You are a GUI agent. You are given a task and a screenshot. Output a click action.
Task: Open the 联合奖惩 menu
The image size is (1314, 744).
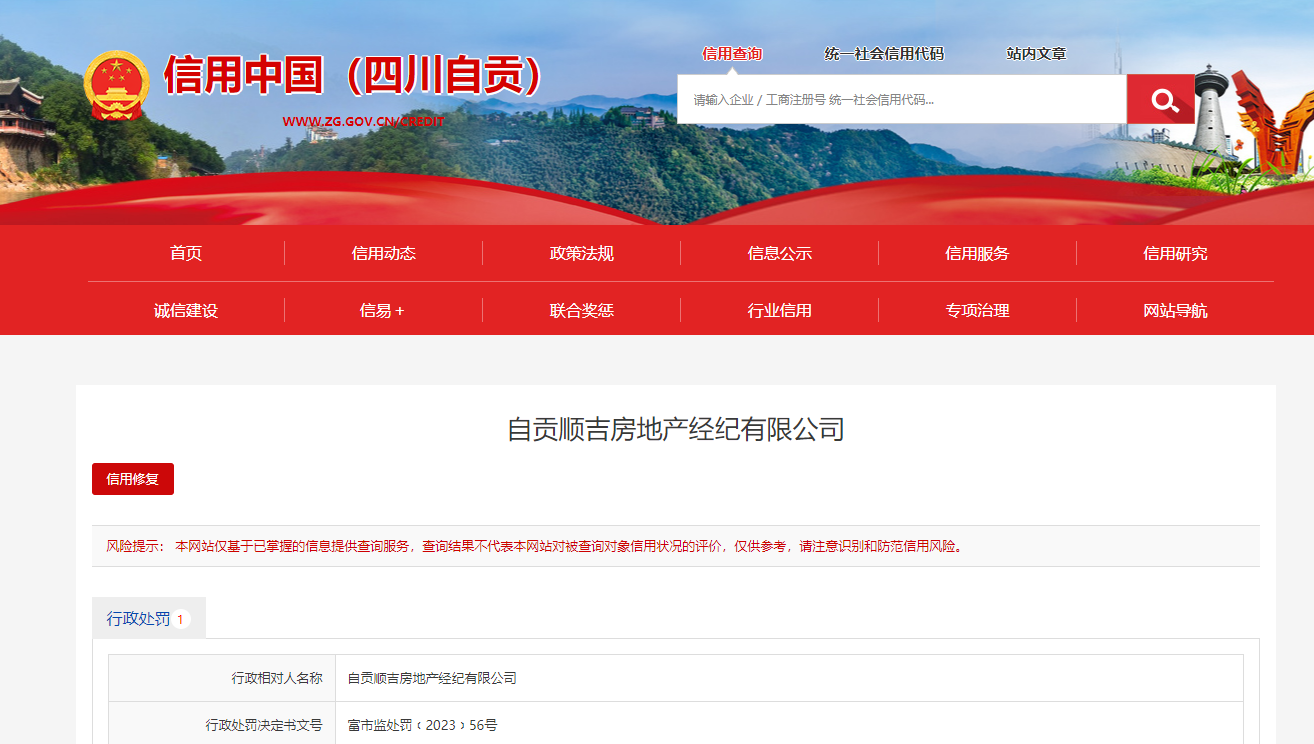[582, 310]
